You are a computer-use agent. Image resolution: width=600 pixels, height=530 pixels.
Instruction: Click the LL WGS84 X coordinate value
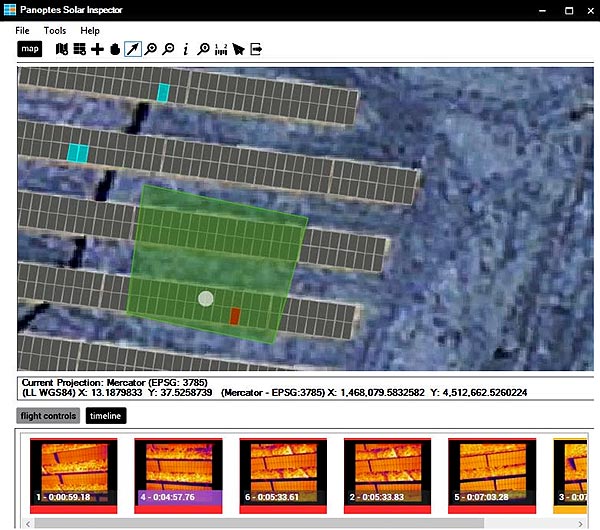[x=117, y=393]
